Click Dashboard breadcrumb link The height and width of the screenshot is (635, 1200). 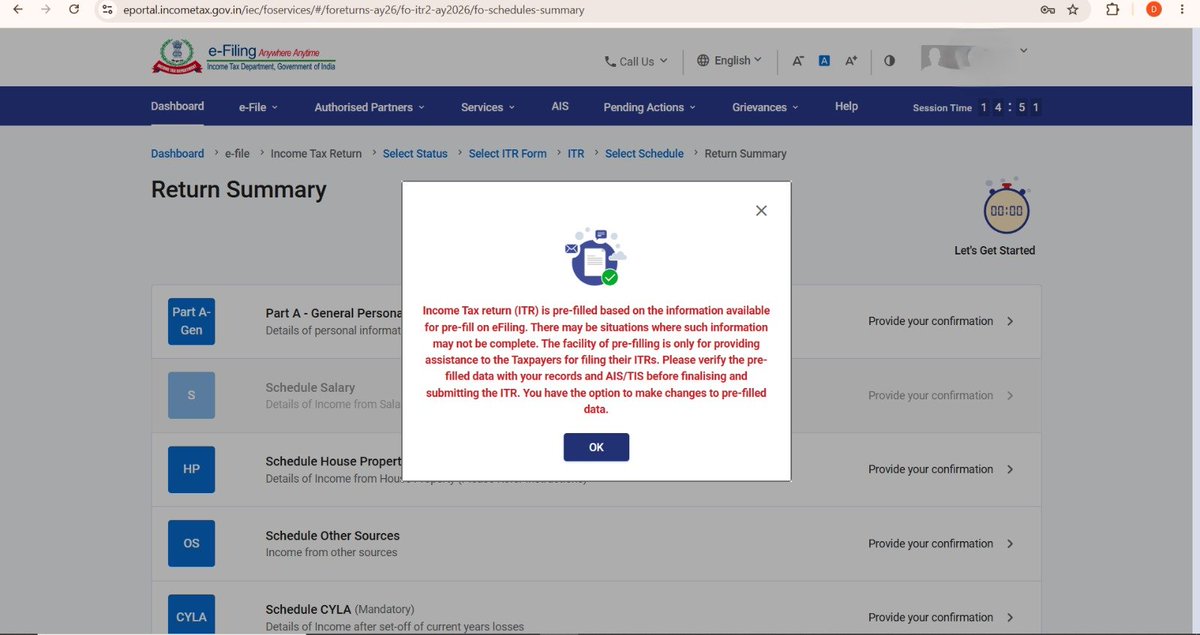[x=177, y=154]
